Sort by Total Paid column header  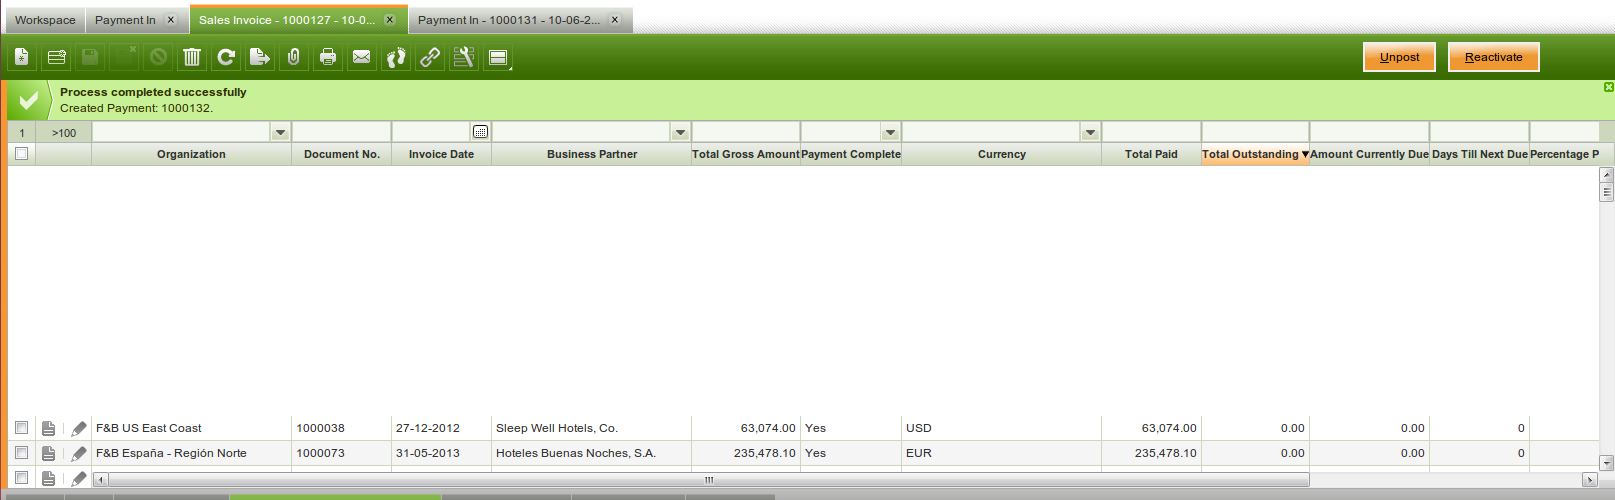(1151, 154)
